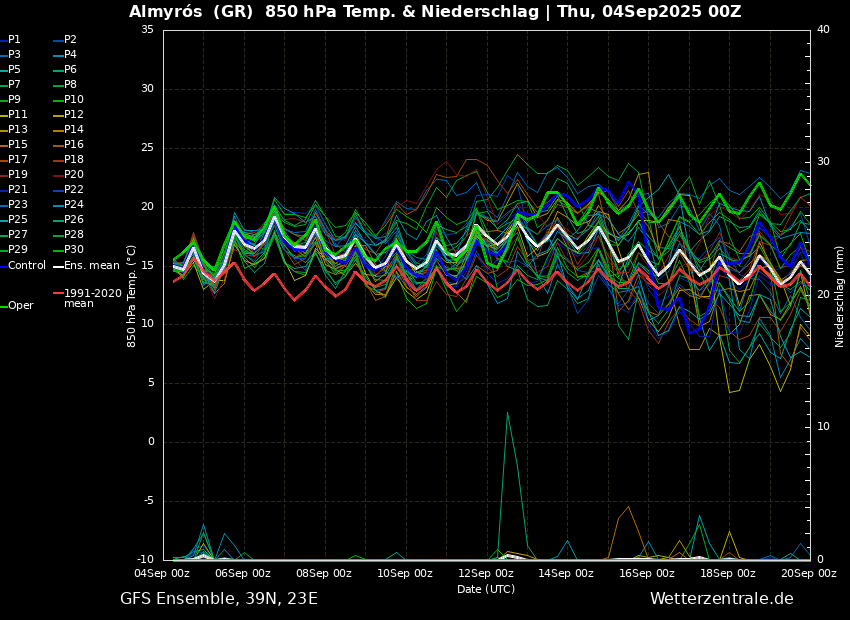Click the green Oper legend line swatch

[3, 306]
